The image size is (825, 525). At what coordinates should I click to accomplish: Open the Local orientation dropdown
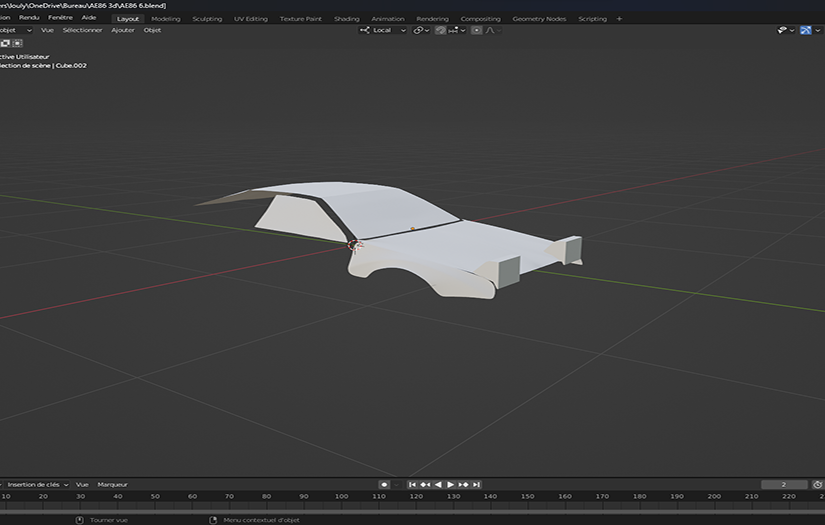pos(388,30)
